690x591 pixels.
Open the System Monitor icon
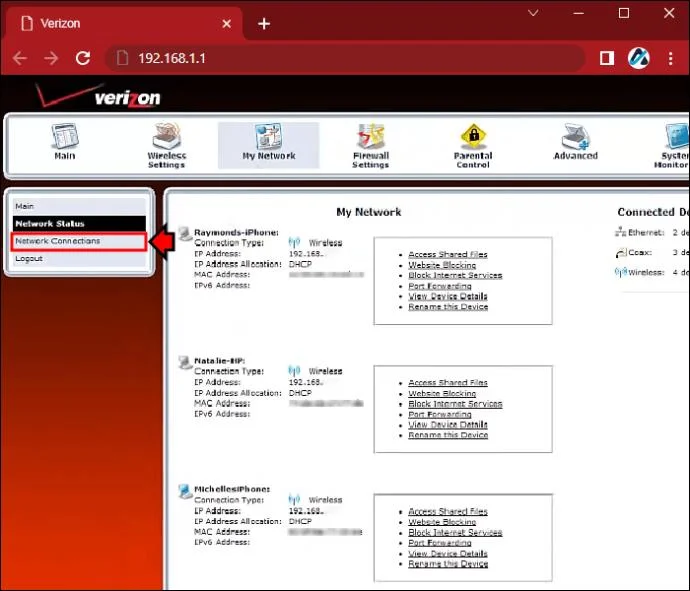(x=676, y=136)
